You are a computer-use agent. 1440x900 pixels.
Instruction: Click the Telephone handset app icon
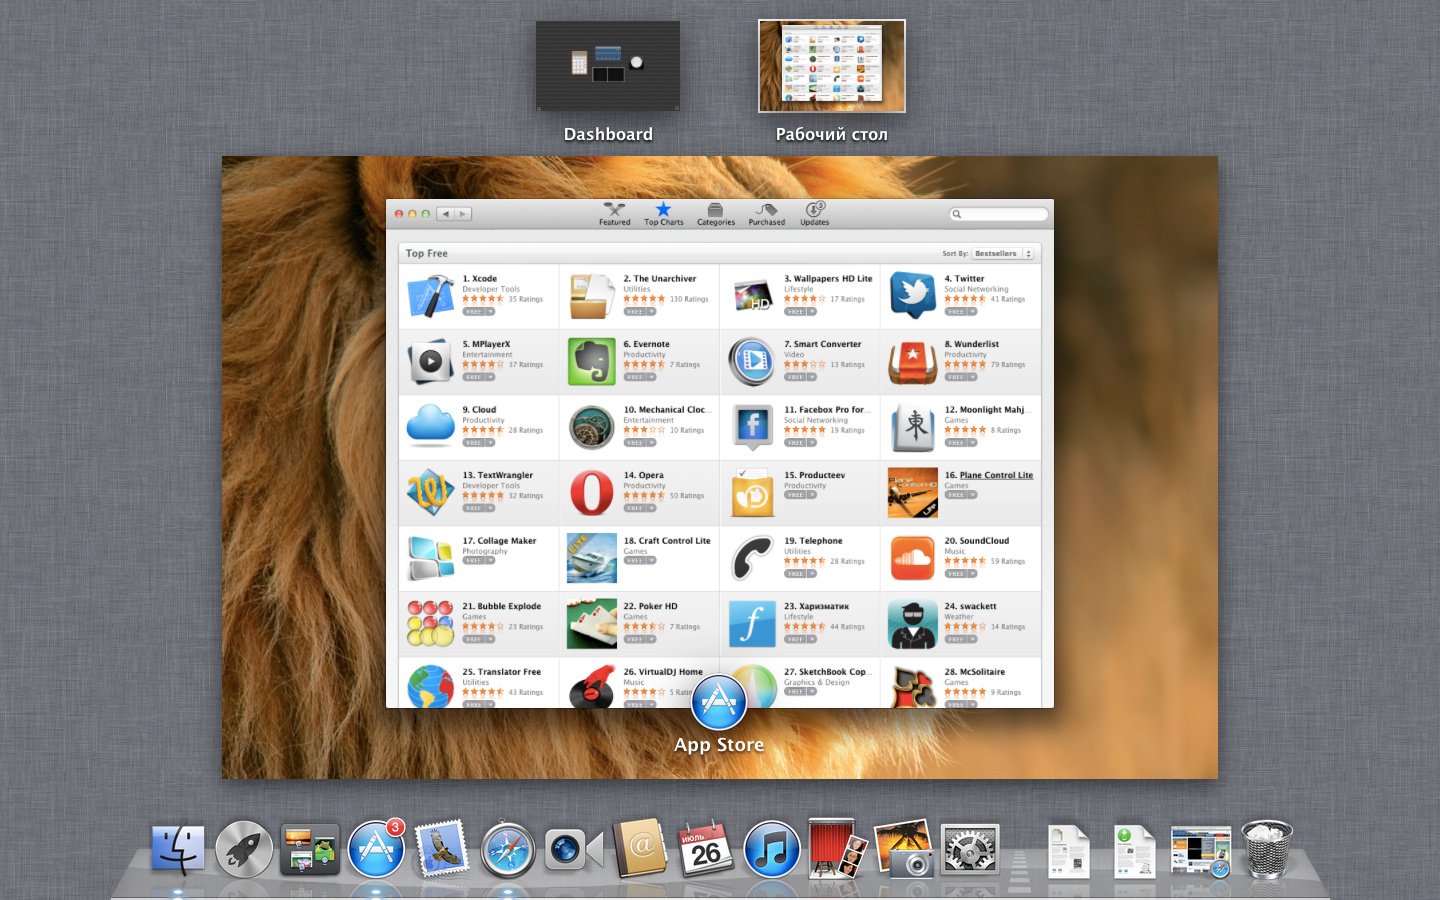pos(752,558)
